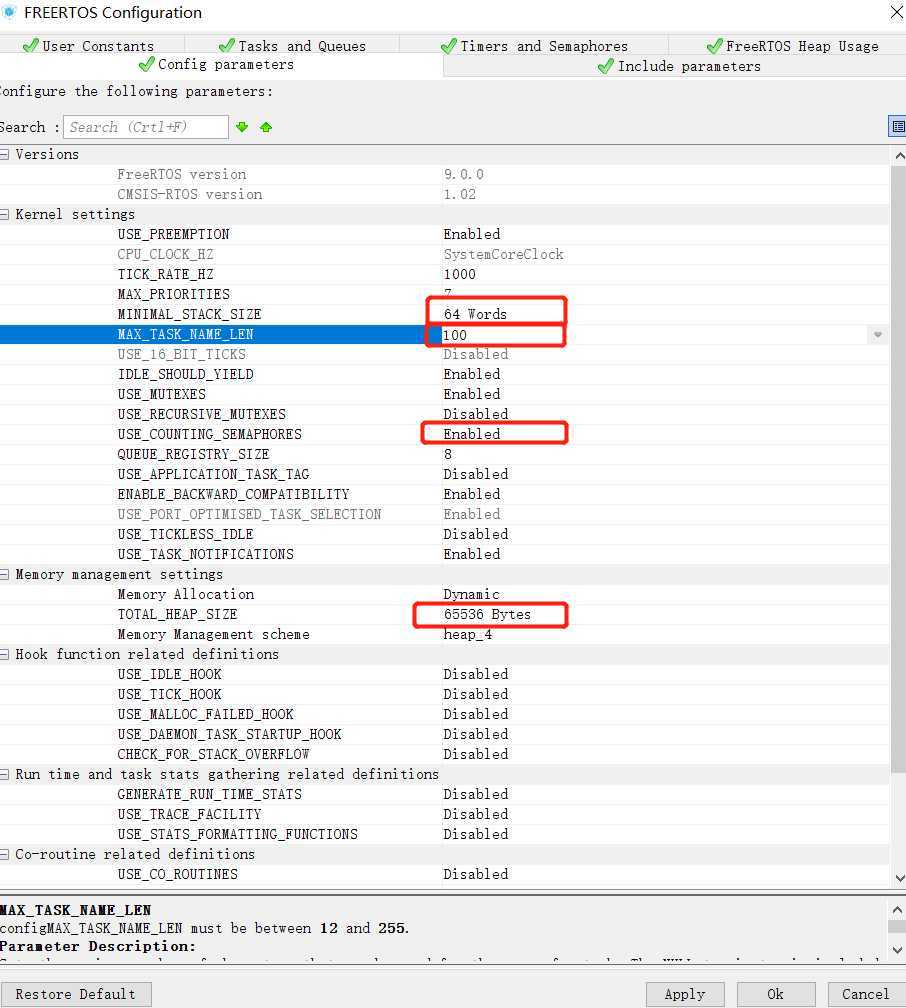Click the search next (green down arrow) icon
Screen dimensions: 906x1008
click(242, 127)
